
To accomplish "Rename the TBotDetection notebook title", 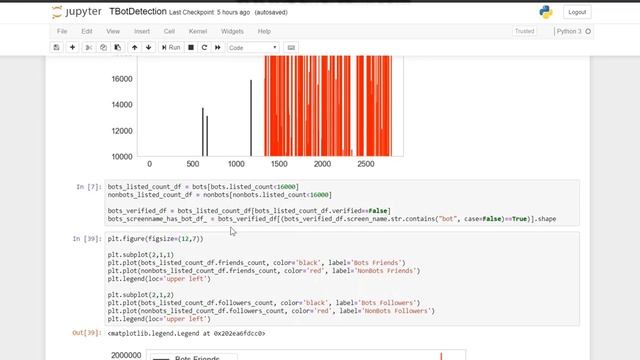I will (x=138, y=12).
